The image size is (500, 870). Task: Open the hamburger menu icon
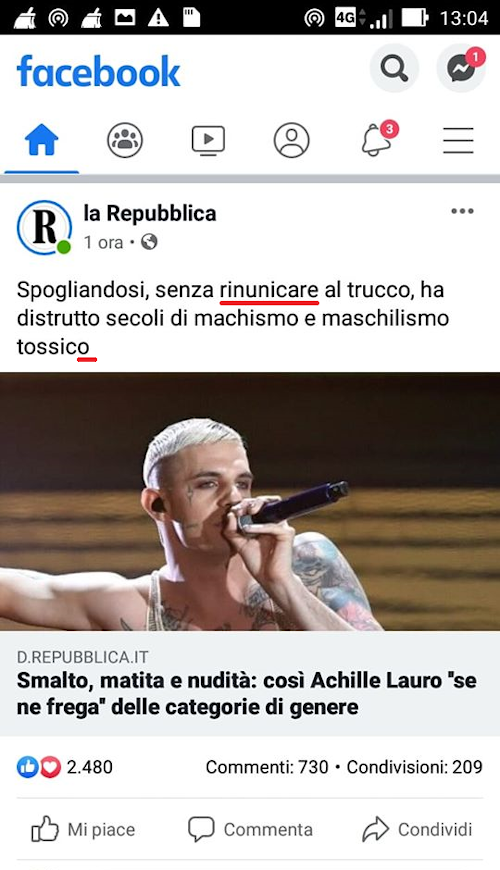click(x=458, y=140)
